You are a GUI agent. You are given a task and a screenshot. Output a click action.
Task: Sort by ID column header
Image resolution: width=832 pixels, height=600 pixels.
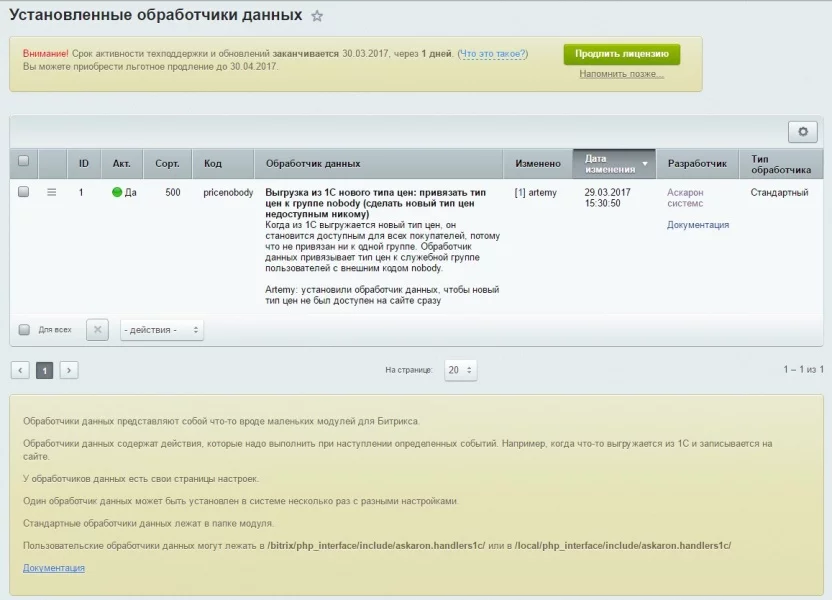(x=84, y=163)
